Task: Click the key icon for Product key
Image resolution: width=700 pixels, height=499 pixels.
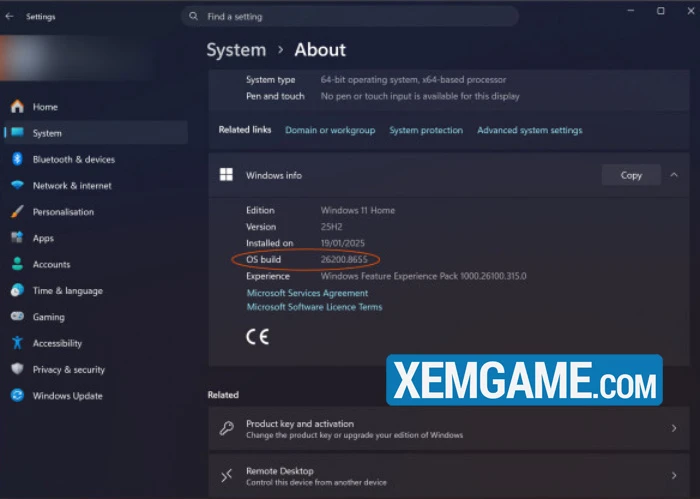Action: tap(226, 428)
